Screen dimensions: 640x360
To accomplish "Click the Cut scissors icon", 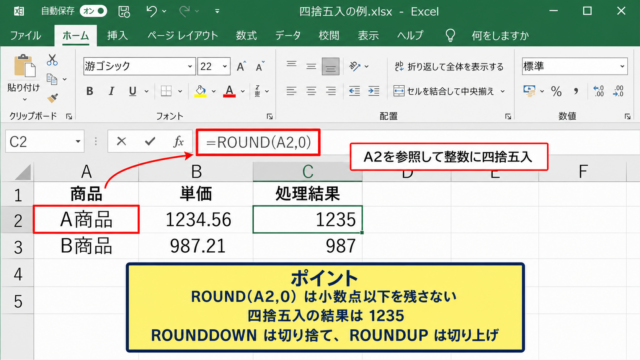I will (x=52, y=60).
